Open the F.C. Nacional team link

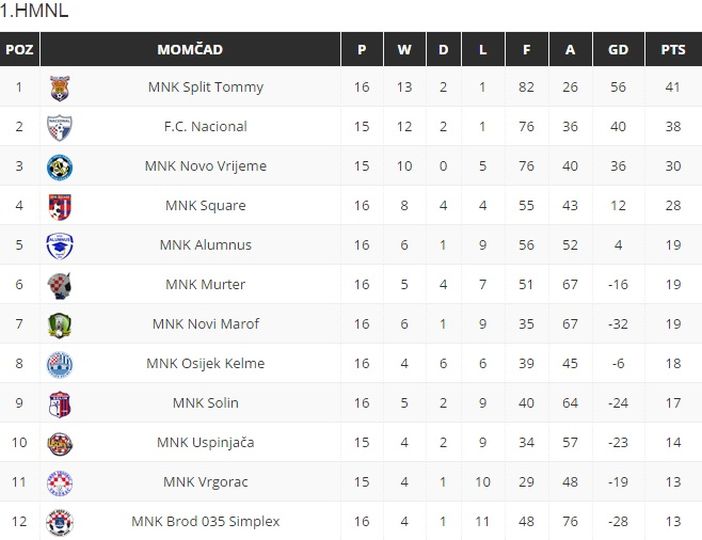pyautogui.click(x=206, y=127)
